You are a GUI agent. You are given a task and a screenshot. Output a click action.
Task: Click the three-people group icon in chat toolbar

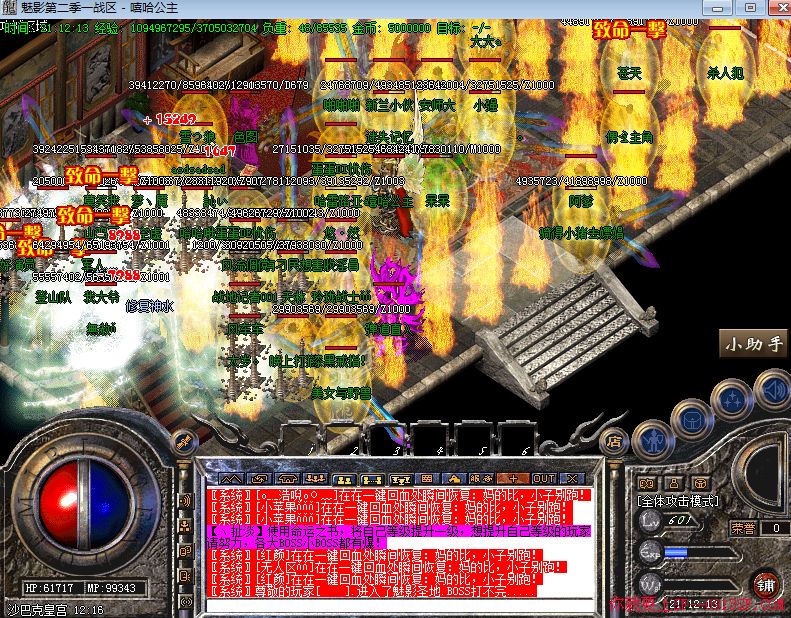point(316,478)
